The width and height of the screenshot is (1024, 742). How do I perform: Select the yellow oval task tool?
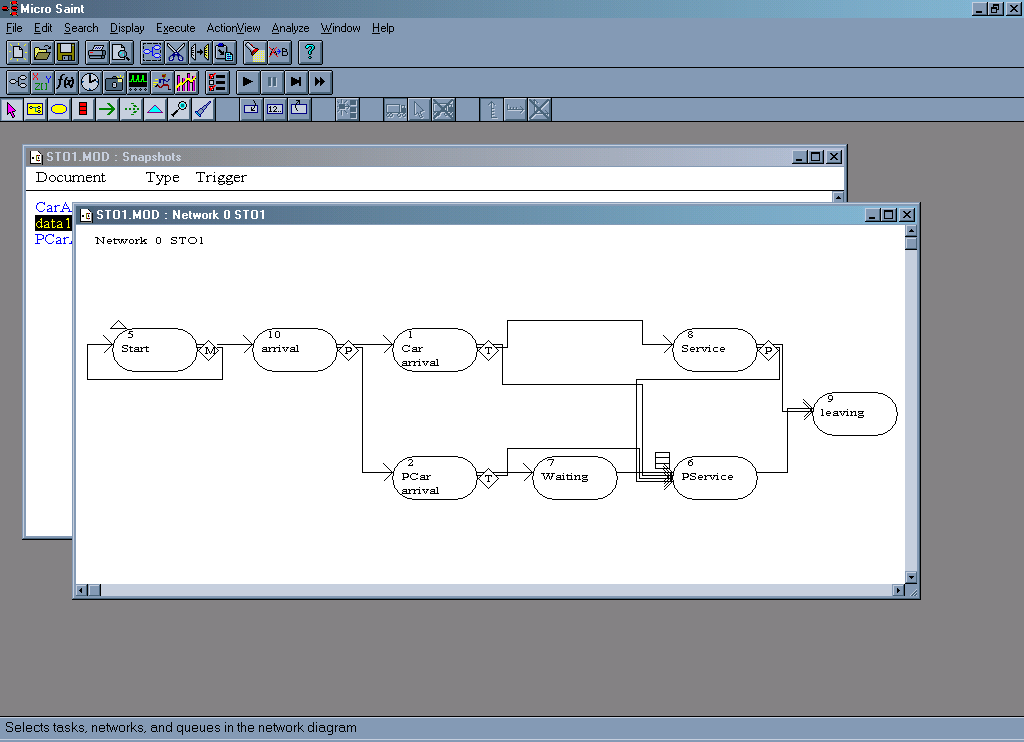[59, 110]
